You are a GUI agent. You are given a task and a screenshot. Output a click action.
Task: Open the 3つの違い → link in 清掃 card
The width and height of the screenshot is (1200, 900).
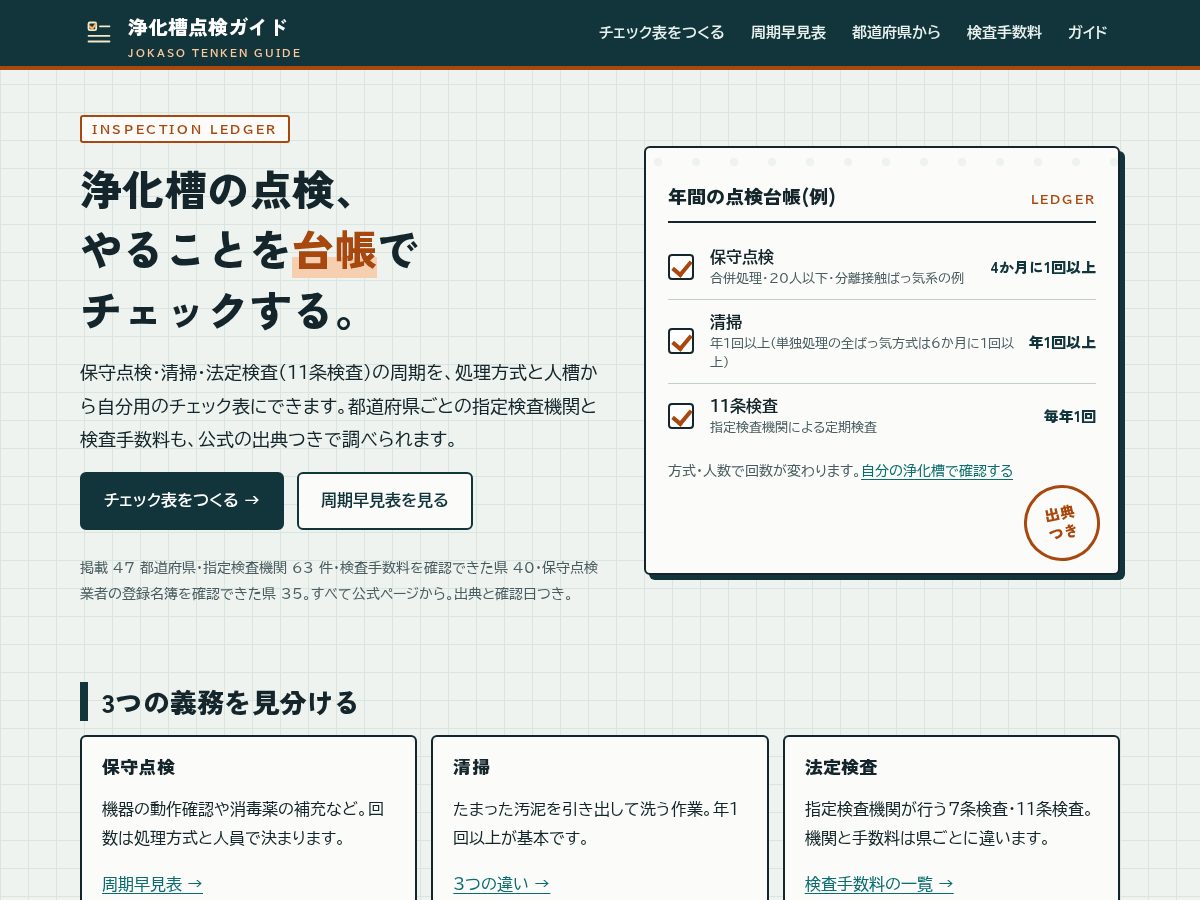tap(501, 884)
